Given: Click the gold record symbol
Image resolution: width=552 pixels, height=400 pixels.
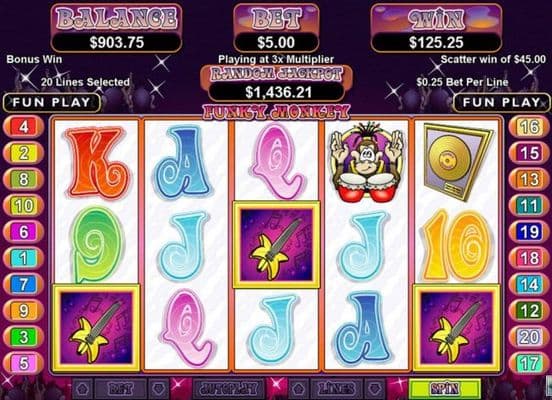Looking at the screenshot, I should click(x=457, y=161).
